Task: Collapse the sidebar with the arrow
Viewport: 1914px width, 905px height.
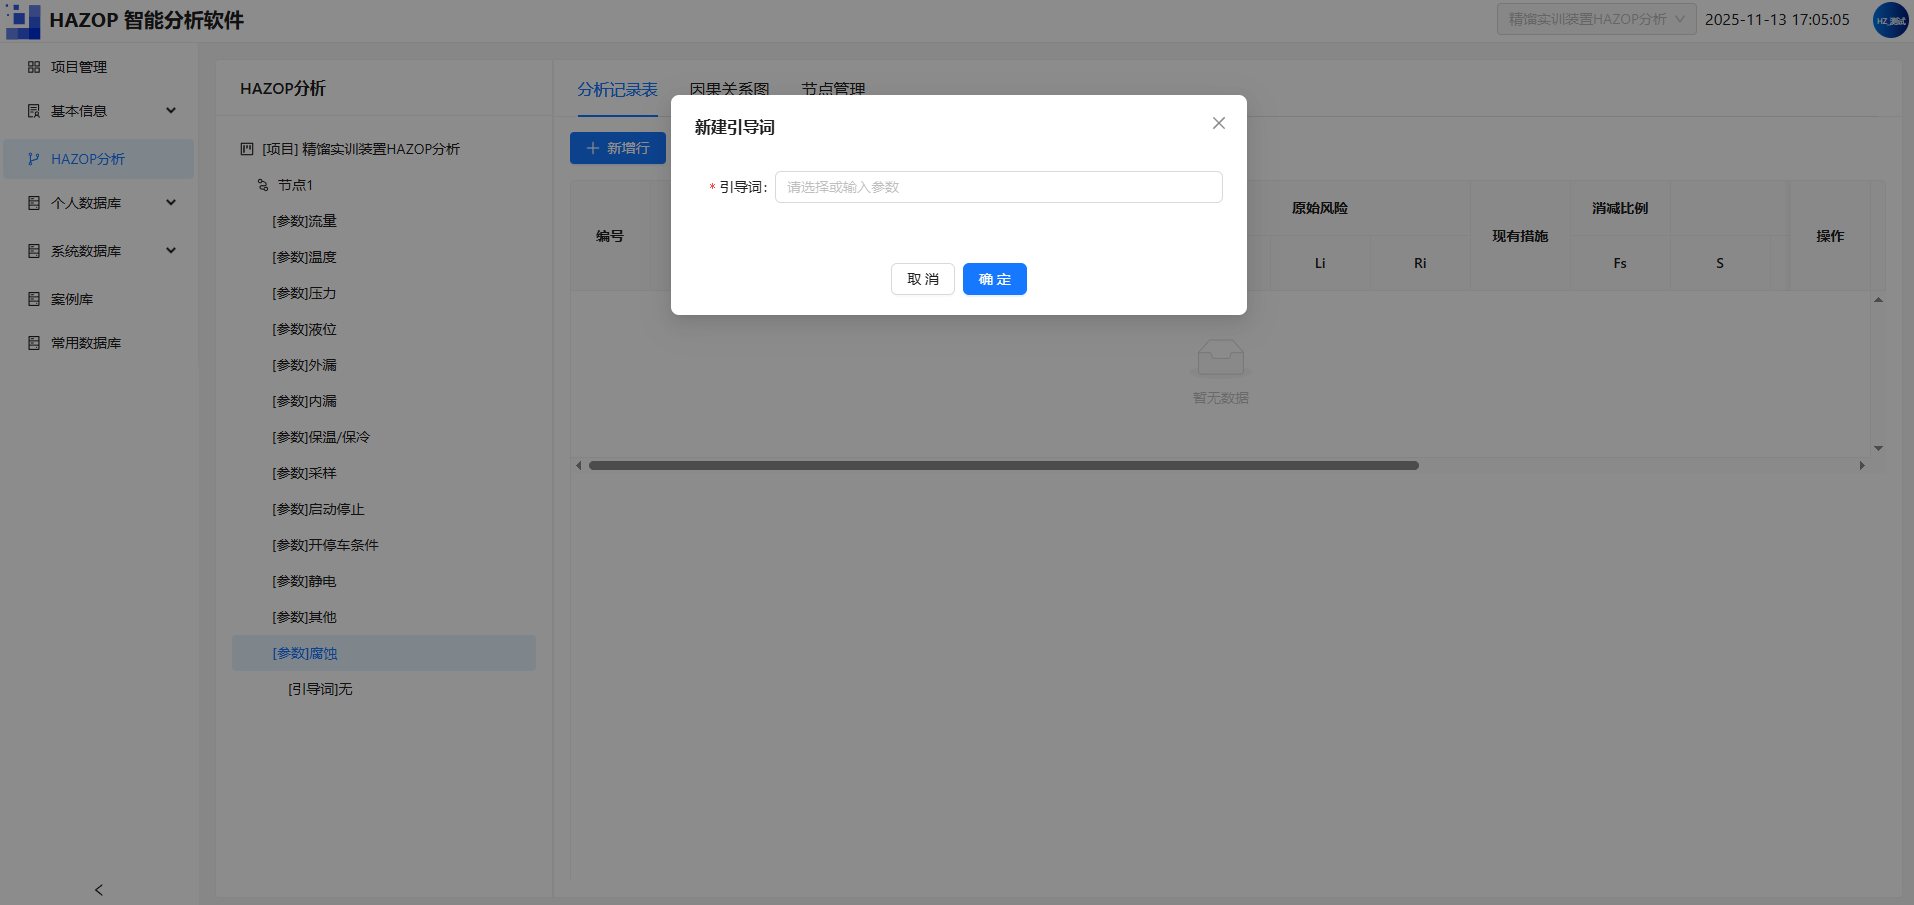Action: [98, 890]
